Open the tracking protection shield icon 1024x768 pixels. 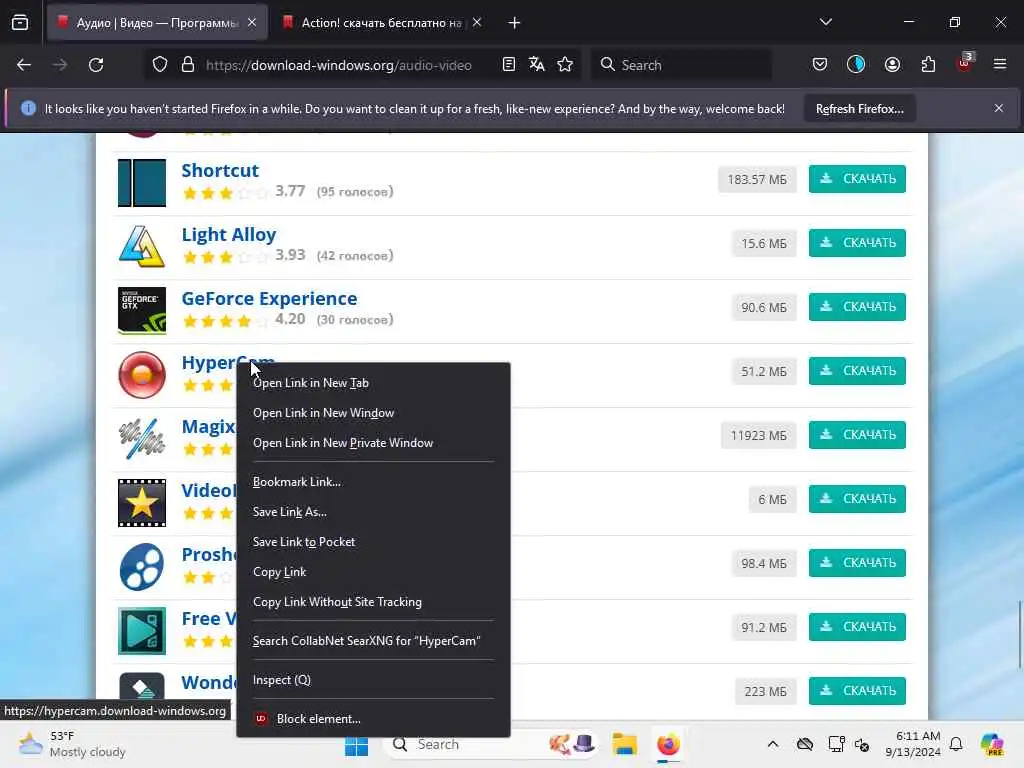click(160, 65)
